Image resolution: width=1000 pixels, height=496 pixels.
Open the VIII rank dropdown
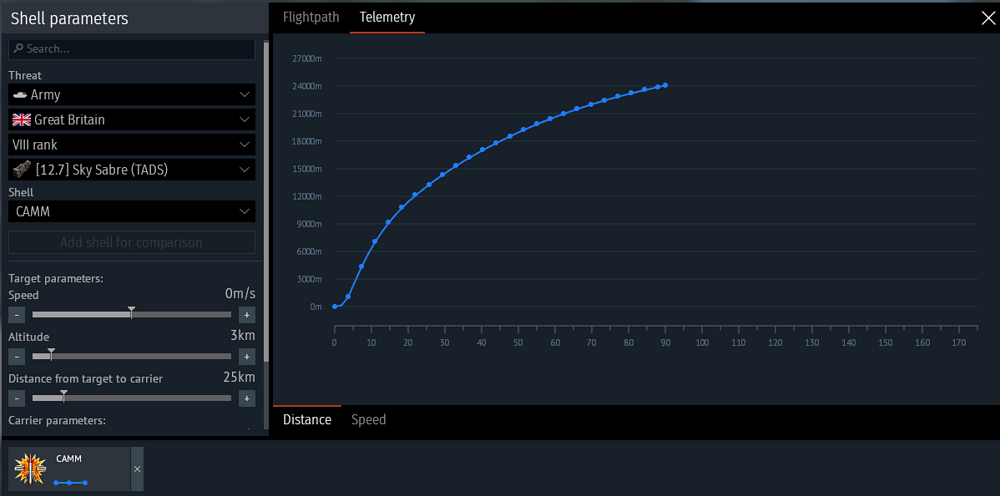point(132,144)
